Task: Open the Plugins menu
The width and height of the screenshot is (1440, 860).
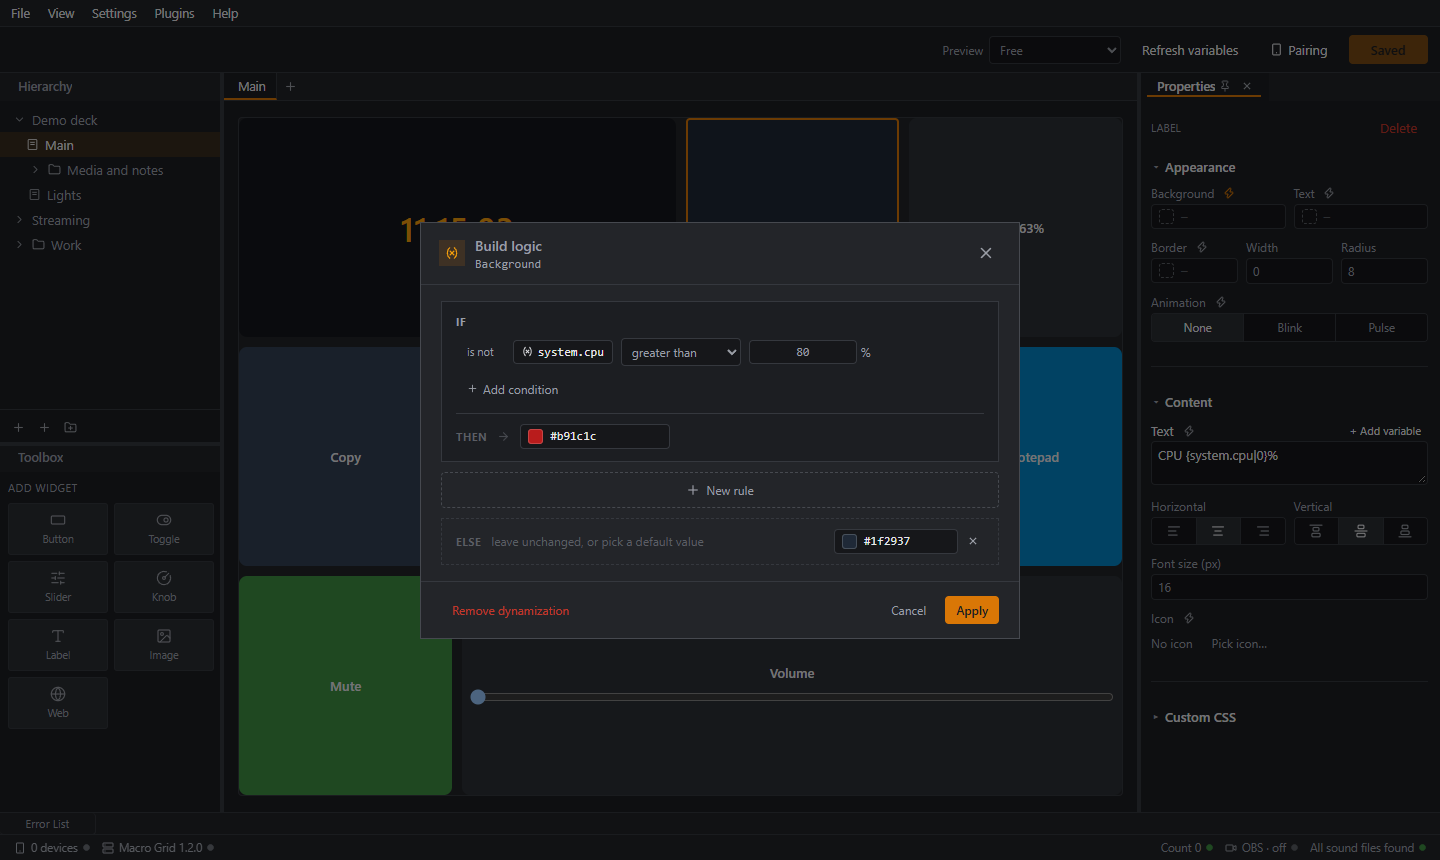Action: [174, 13]
